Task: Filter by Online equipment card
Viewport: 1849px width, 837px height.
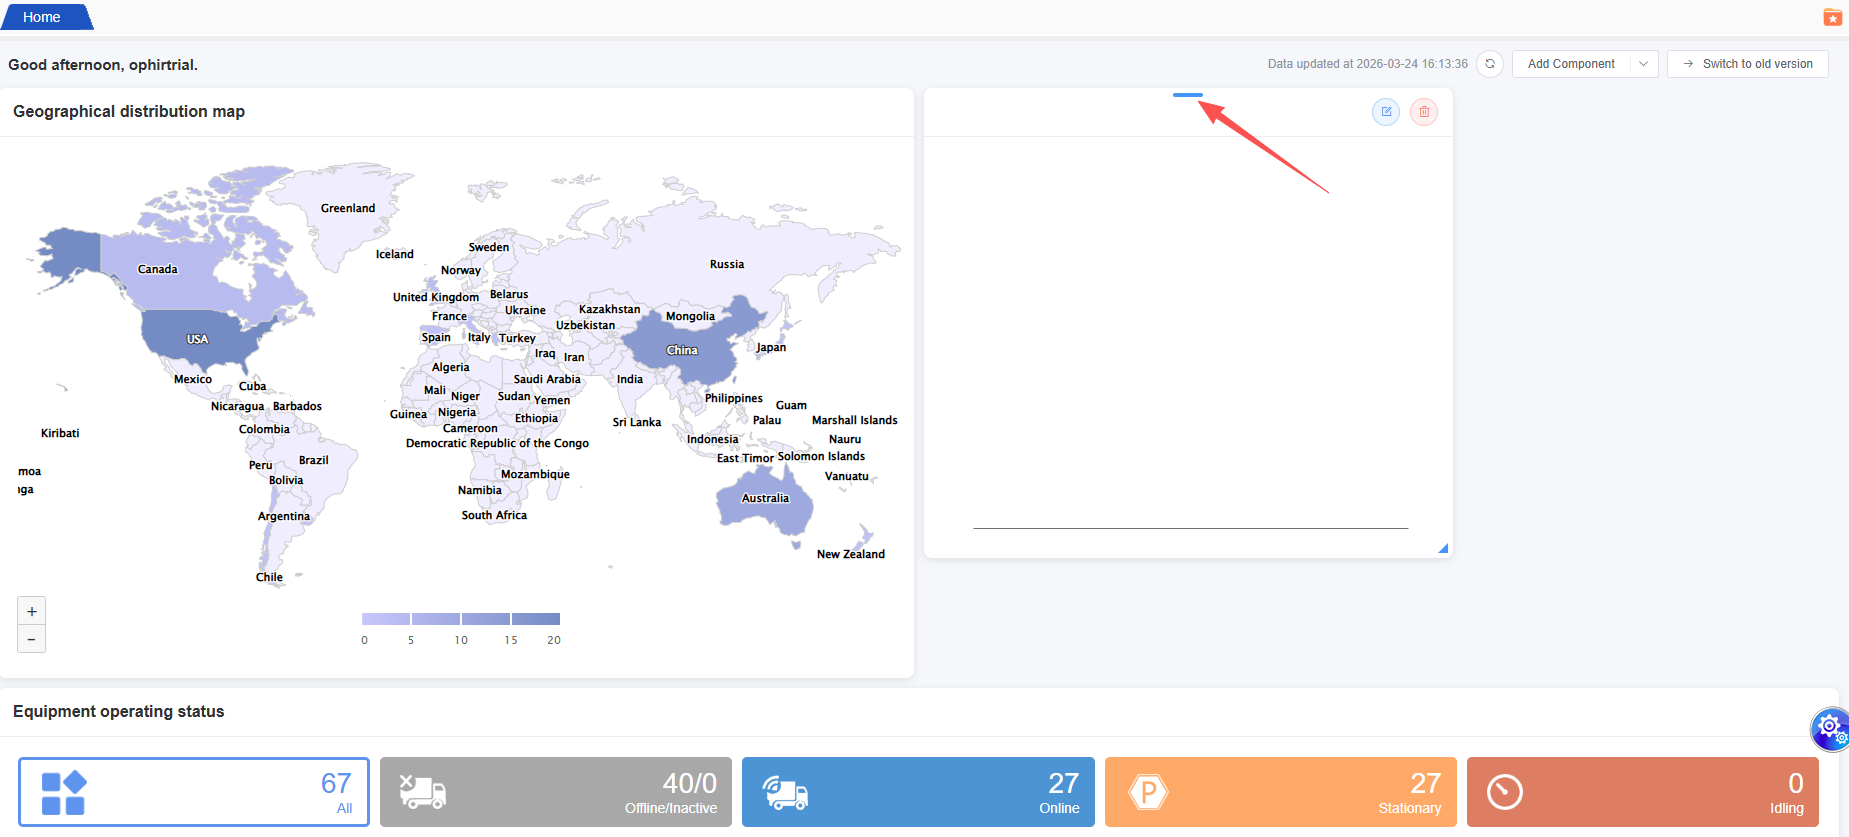Action: pyautogui.click(x=918, y=792)
